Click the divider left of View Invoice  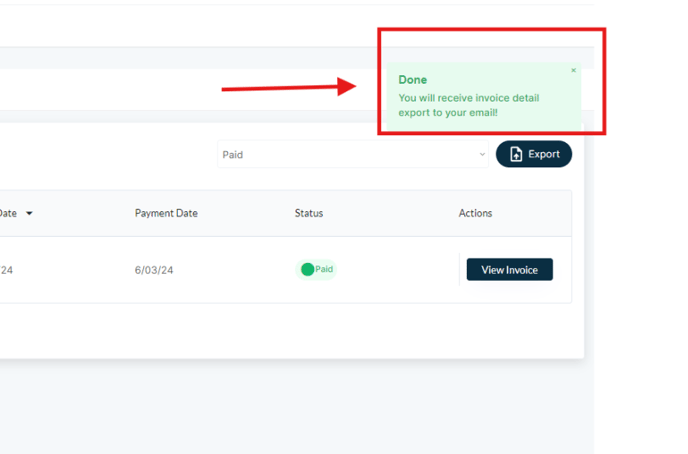[x=459, y=270]
